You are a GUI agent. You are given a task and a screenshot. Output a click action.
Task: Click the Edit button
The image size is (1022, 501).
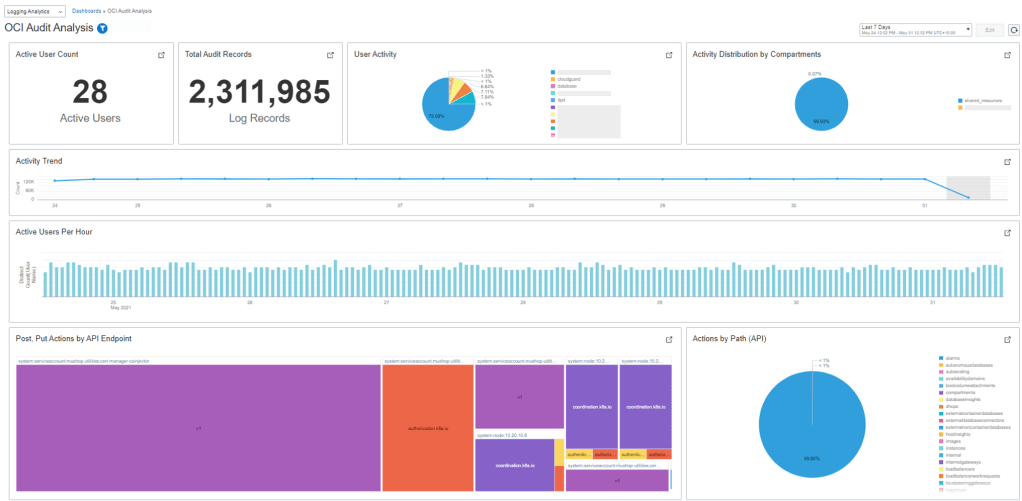coord(989,30)
